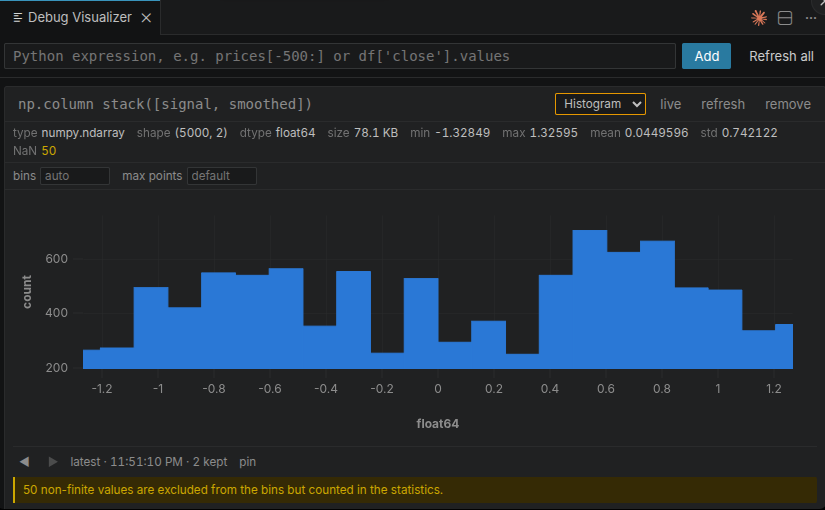Click the size value 78.1 KB
The height and width of the screenshot is (510, 825).
click(376, 133)
